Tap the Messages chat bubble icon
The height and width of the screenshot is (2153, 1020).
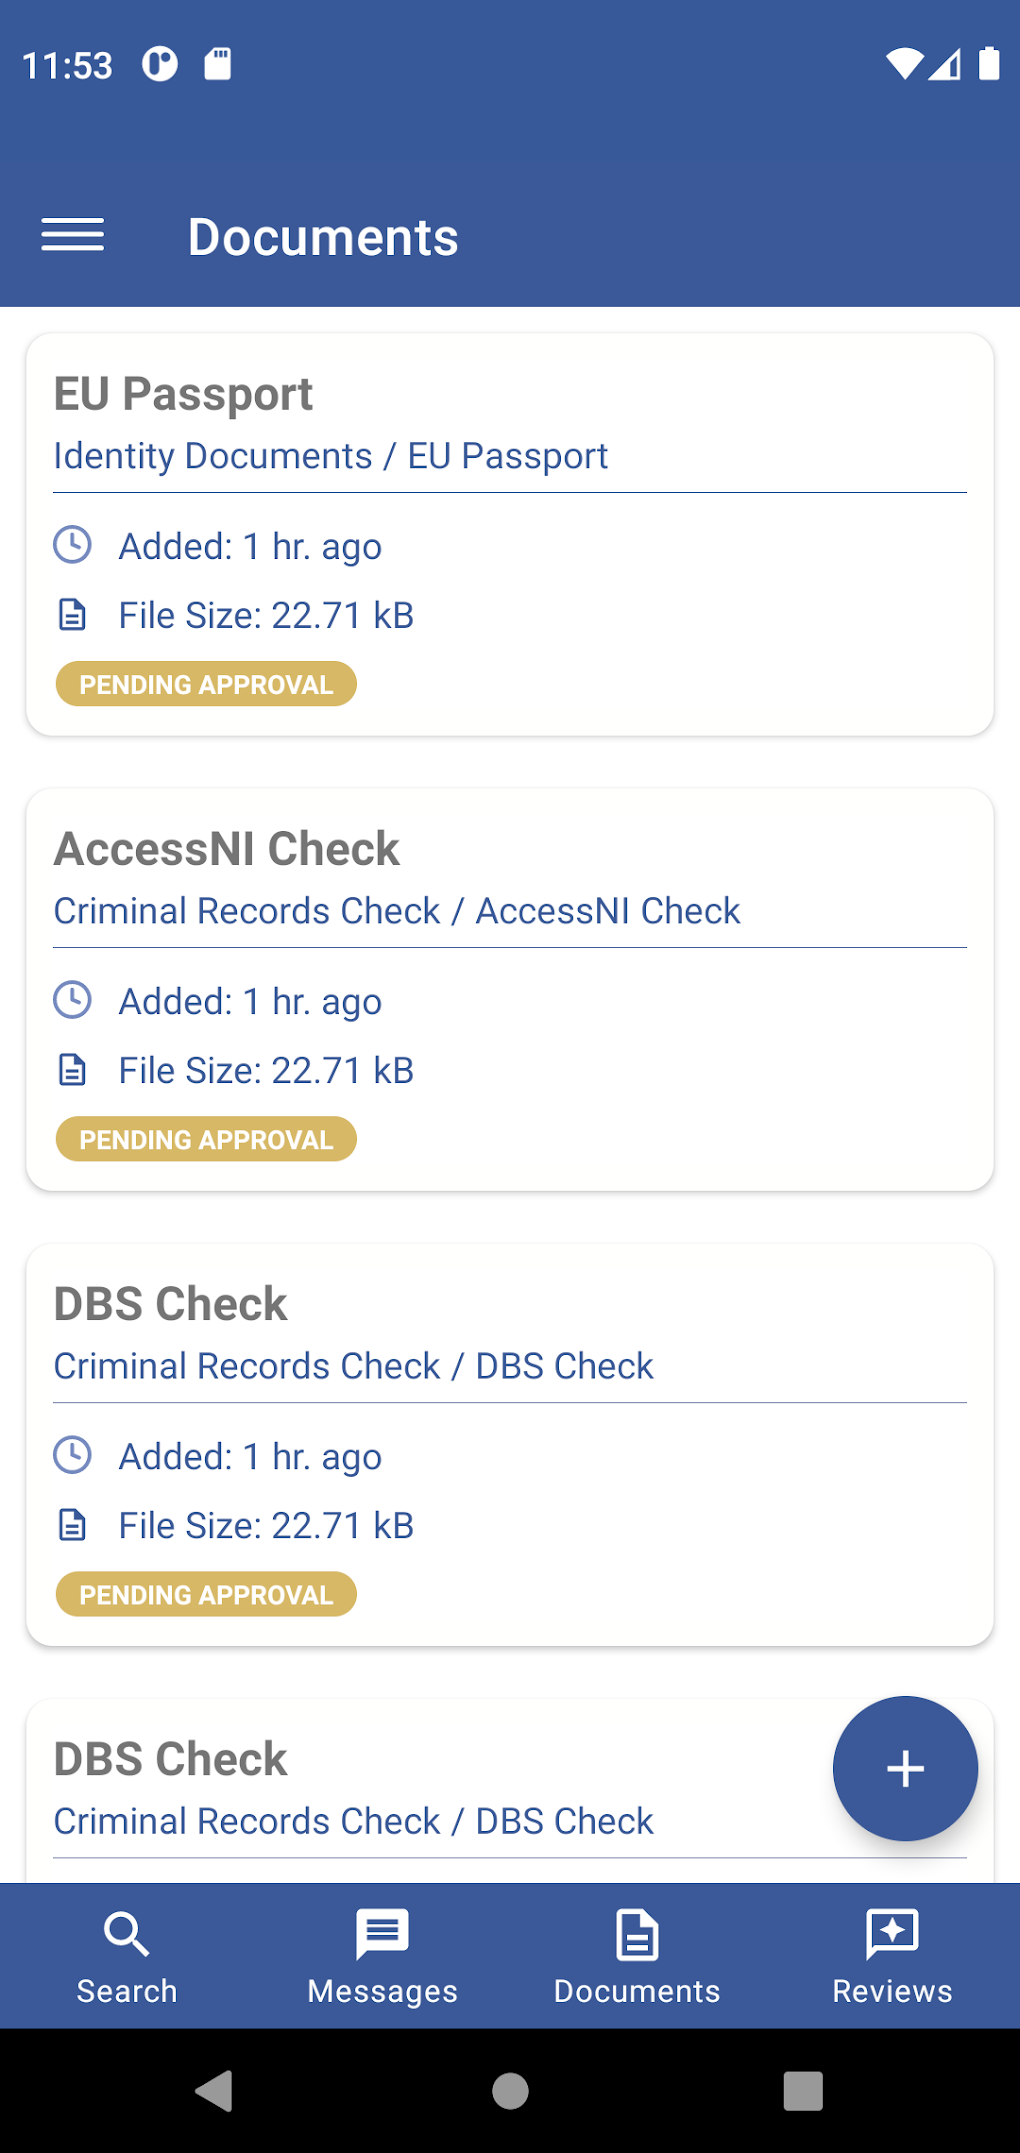click(382, 1934)
